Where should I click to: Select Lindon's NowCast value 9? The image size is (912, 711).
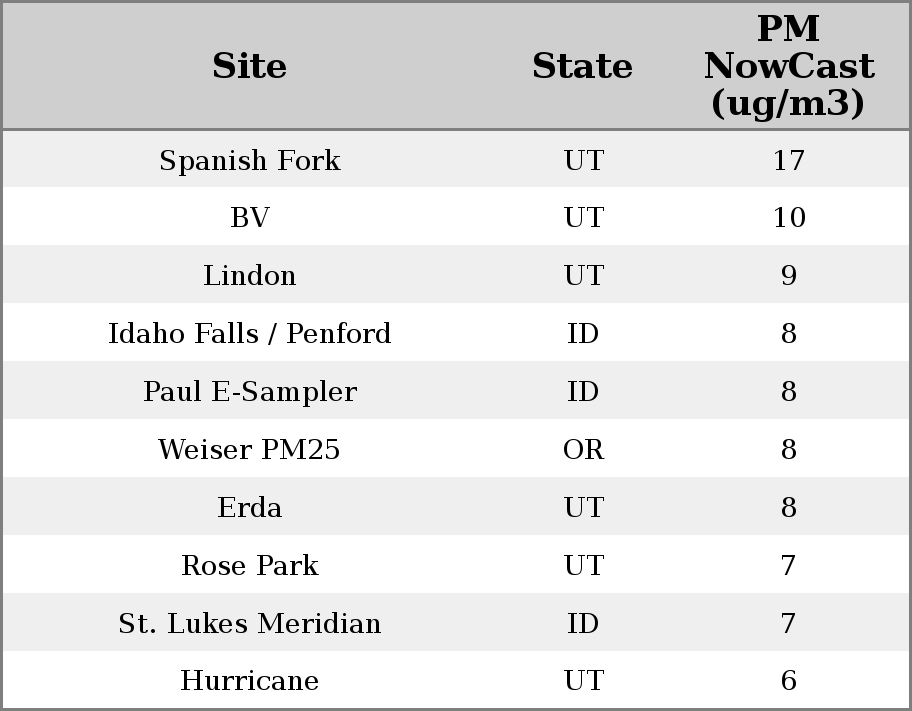(788, 276)
